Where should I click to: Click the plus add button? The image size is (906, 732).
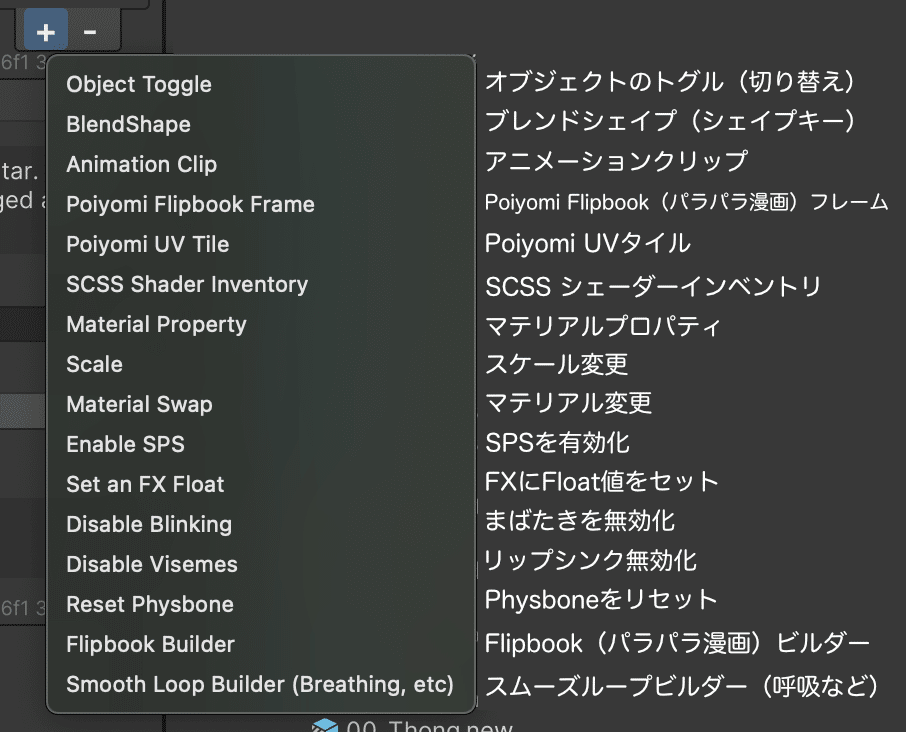[45, 32]
